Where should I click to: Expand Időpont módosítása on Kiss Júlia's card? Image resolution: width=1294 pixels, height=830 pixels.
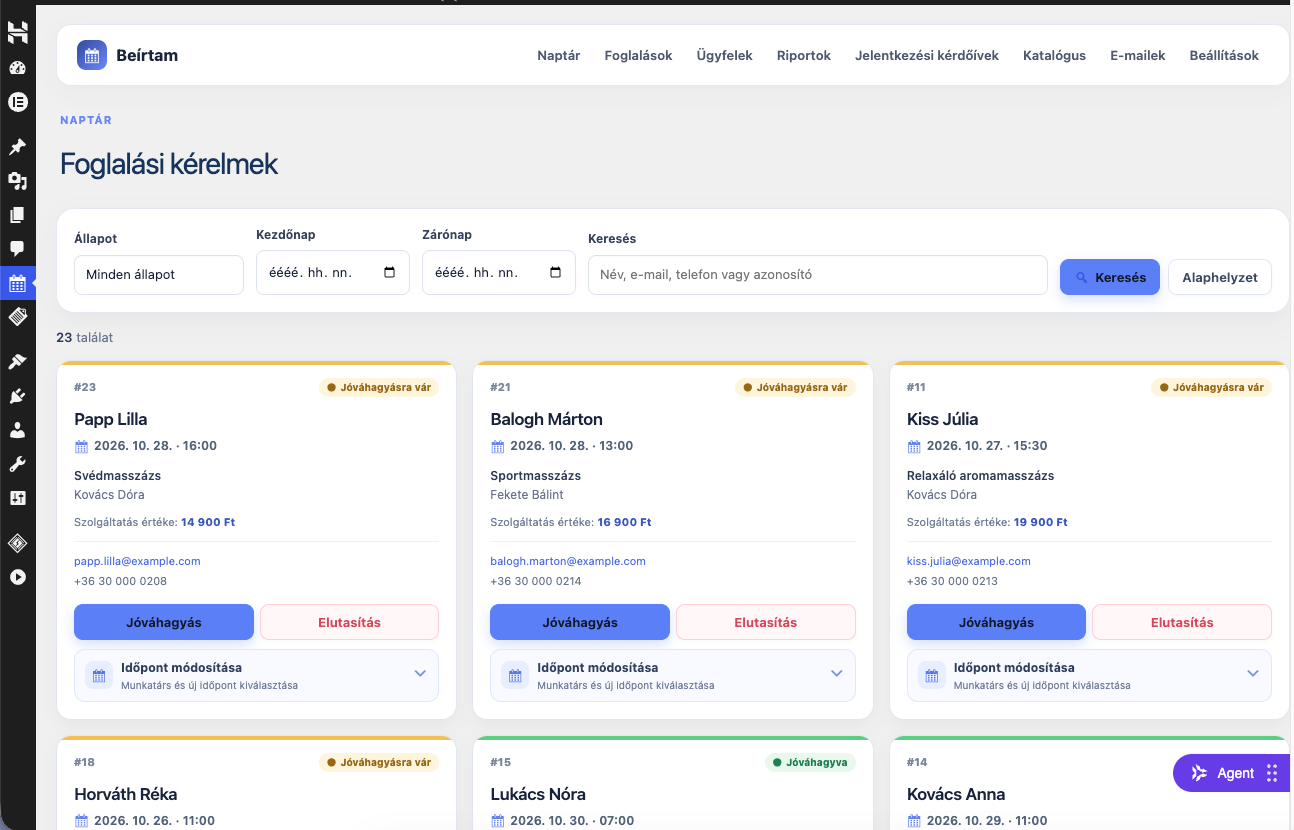[1089, 675]
